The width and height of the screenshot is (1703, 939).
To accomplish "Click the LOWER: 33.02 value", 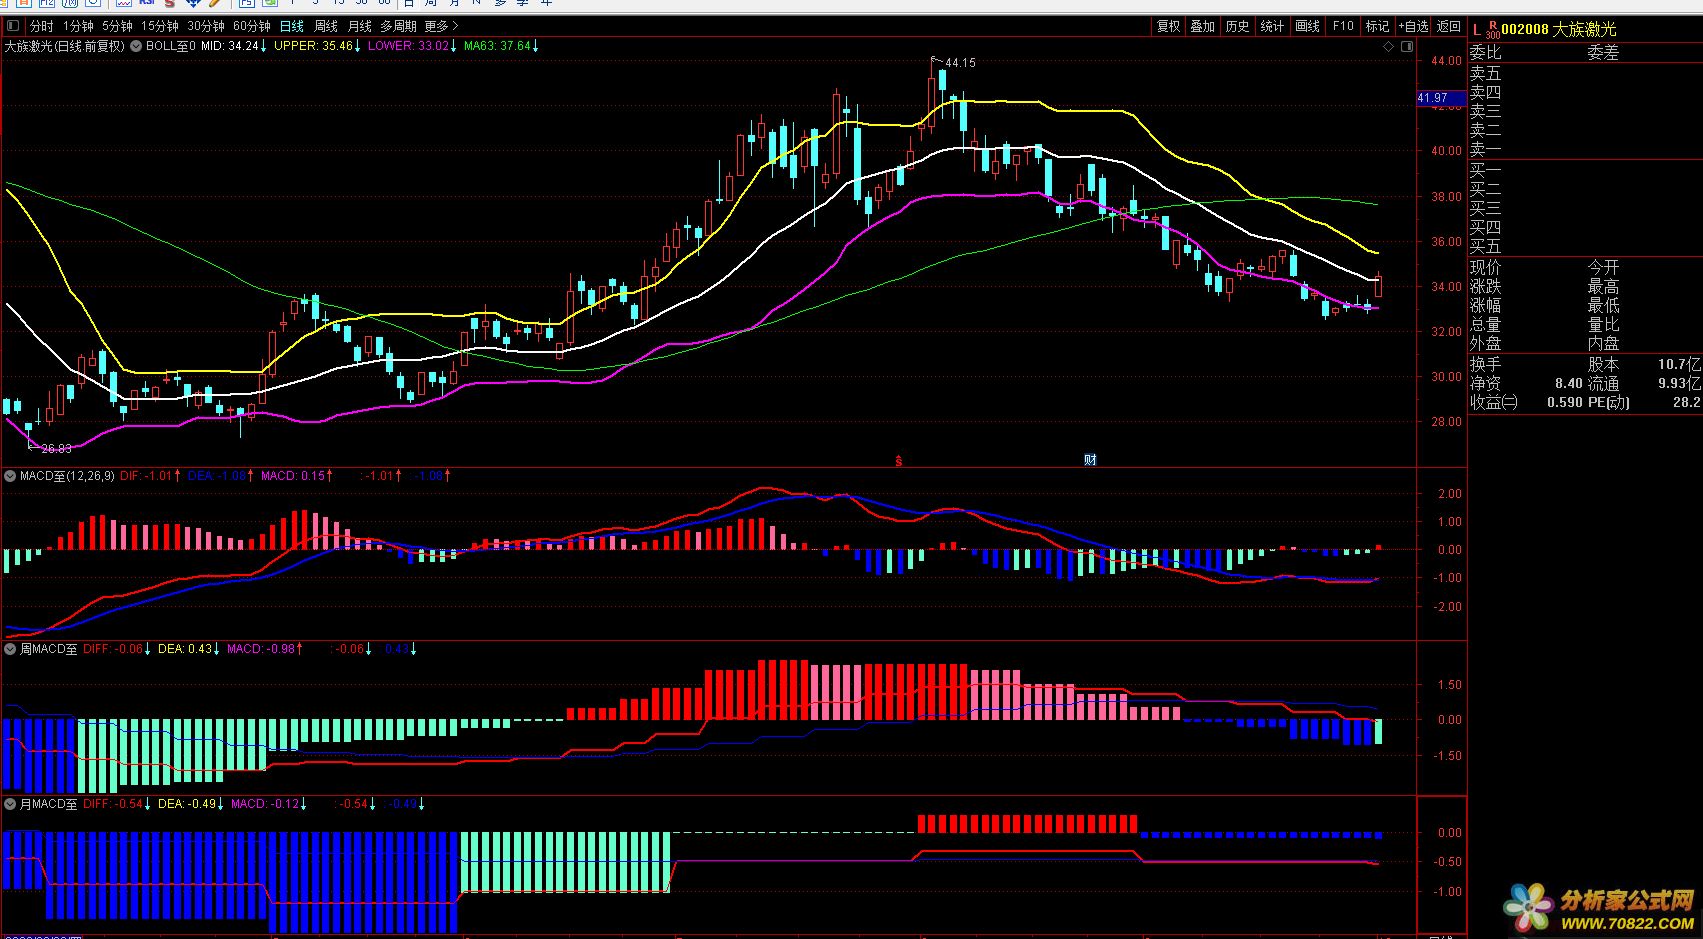I will [x=410, y=46].
